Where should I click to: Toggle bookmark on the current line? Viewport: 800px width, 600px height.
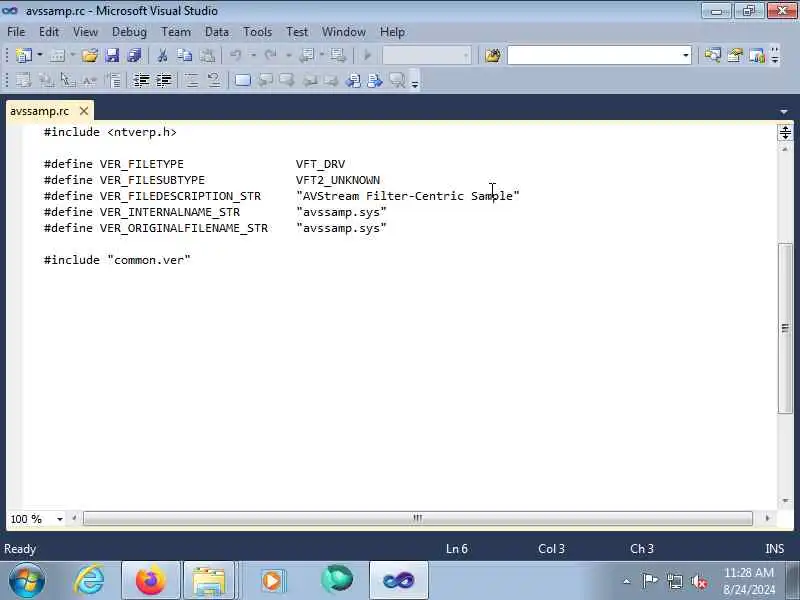click(x=242, y=80)
